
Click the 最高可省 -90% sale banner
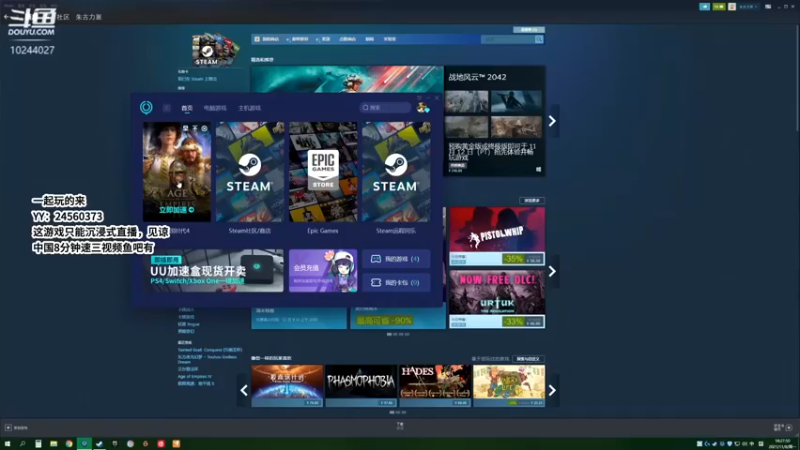click(x=397, y=320)
